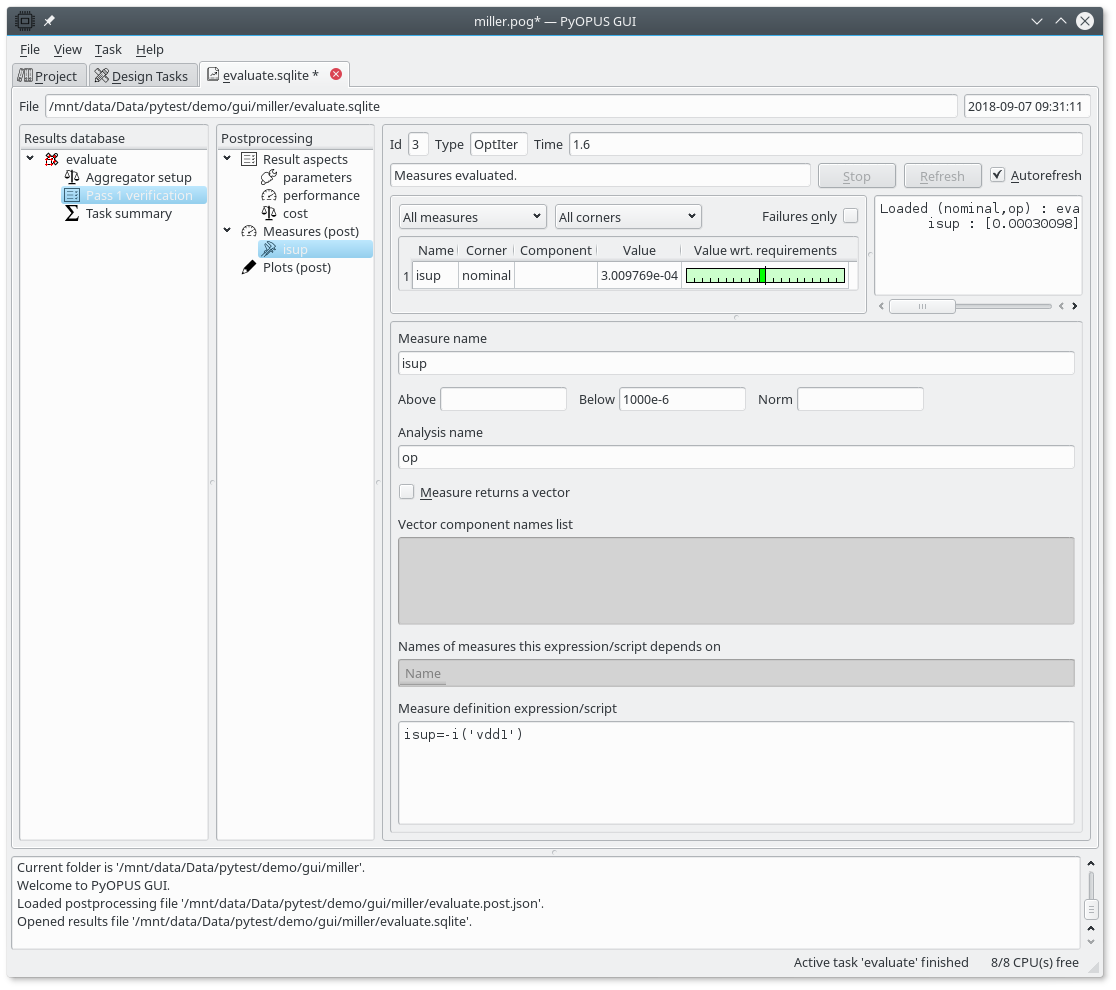The width and height of the screenshot is (1116, 990).
Task: Click the cost balance icon
Action: 269,213
